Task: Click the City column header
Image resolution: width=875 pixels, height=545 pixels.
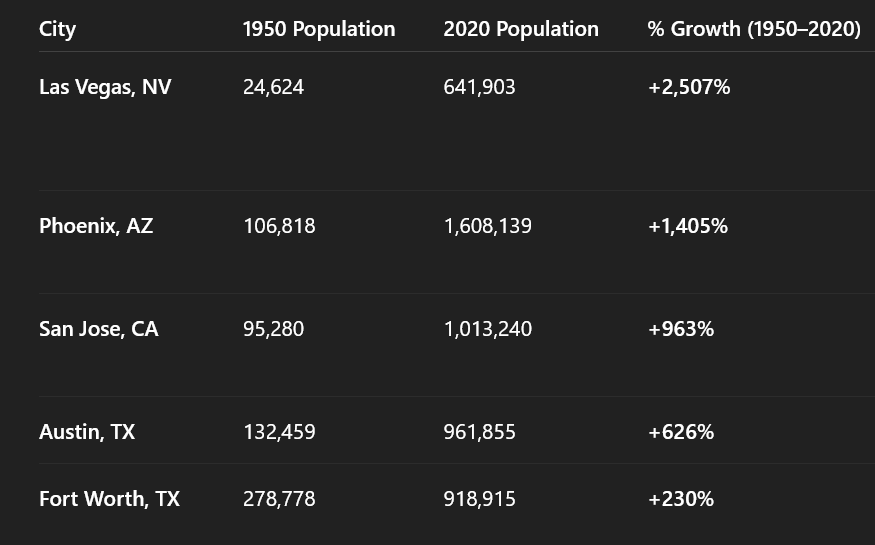Action: tap(57, 29)
